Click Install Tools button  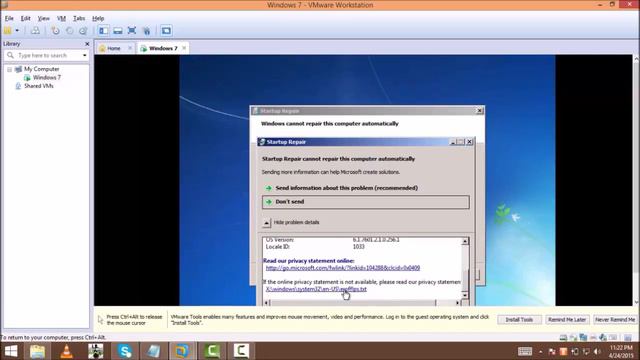(519, 320)
